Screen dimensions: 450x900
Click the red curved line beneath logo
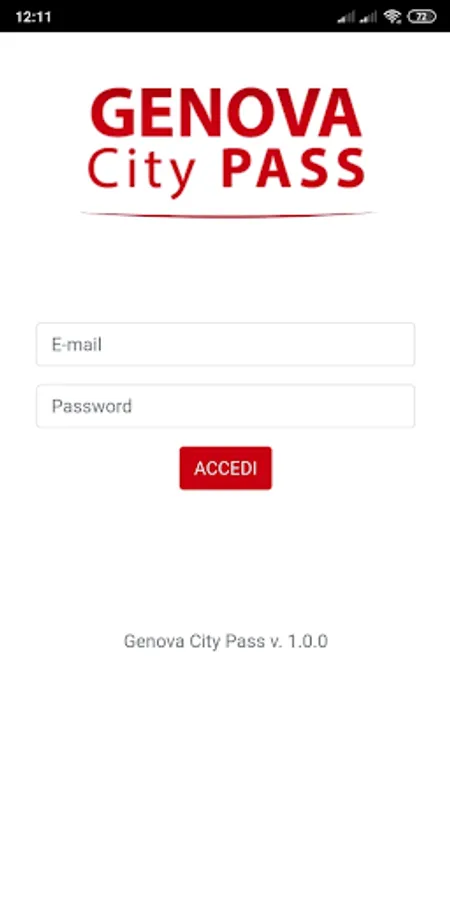click(x=227, y=215)
